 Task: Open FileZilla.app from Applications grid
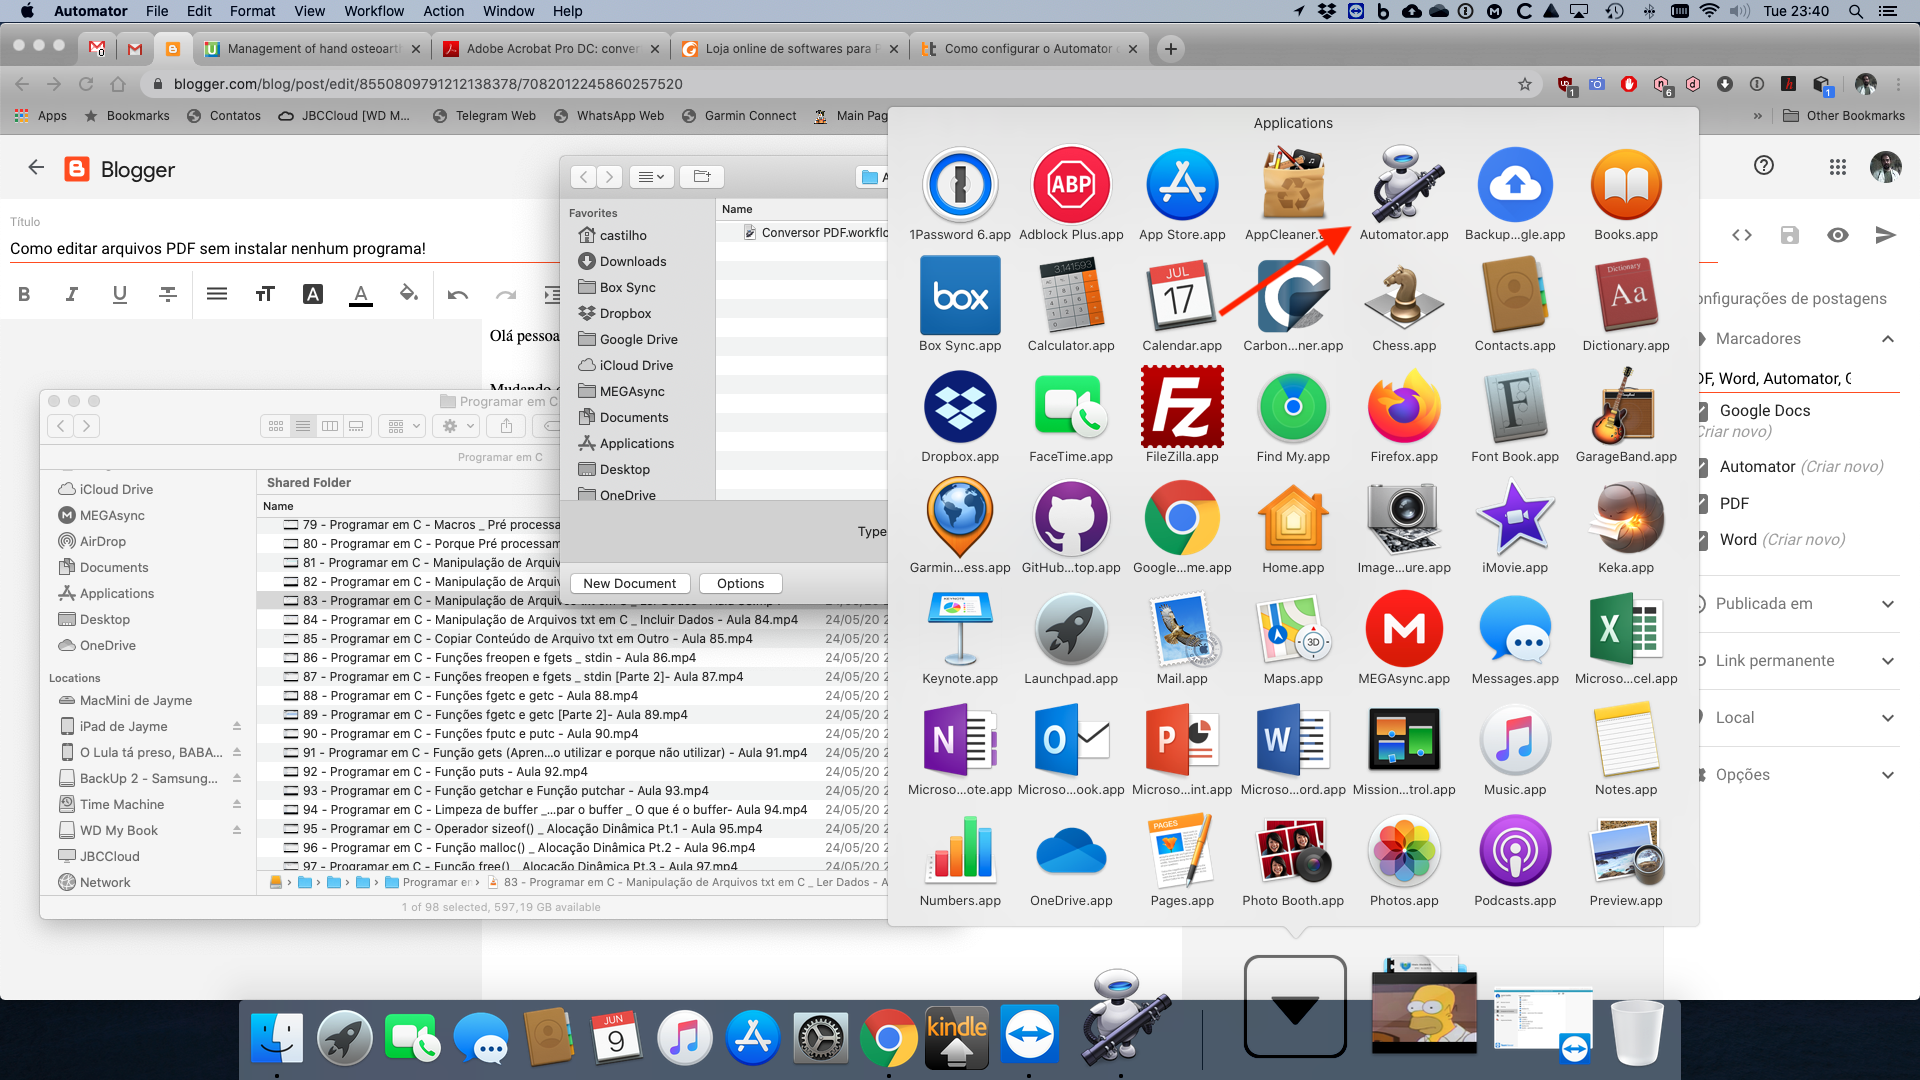coord(1182,407)
